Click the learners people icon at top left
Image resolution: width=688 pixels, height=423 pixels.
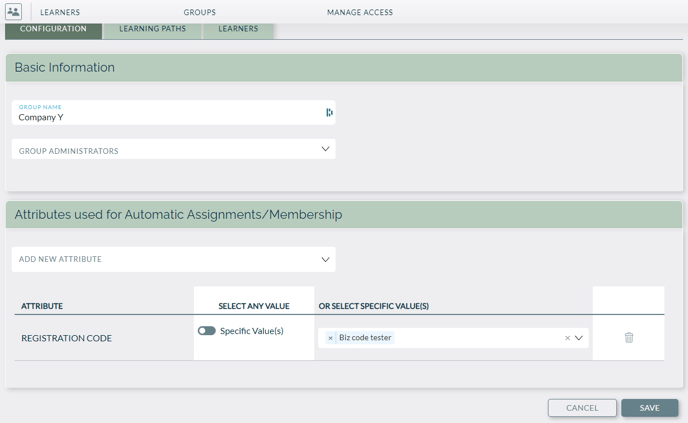[14, 11]
